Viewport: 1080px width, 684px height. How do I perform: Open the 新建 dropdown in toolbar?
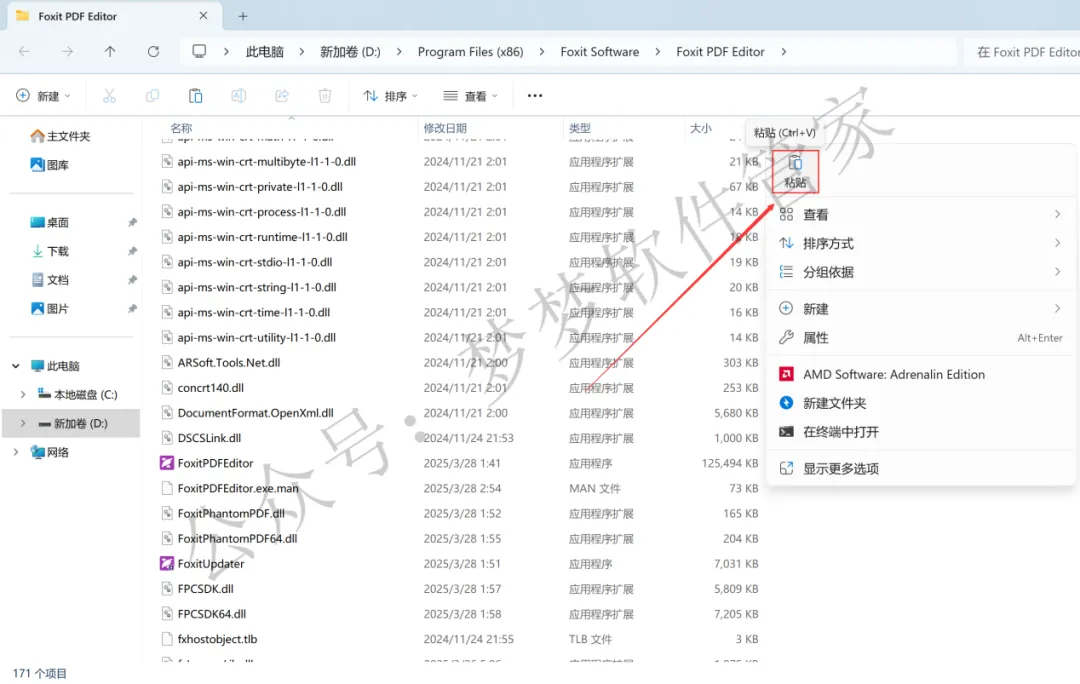(x=43, y=96)
